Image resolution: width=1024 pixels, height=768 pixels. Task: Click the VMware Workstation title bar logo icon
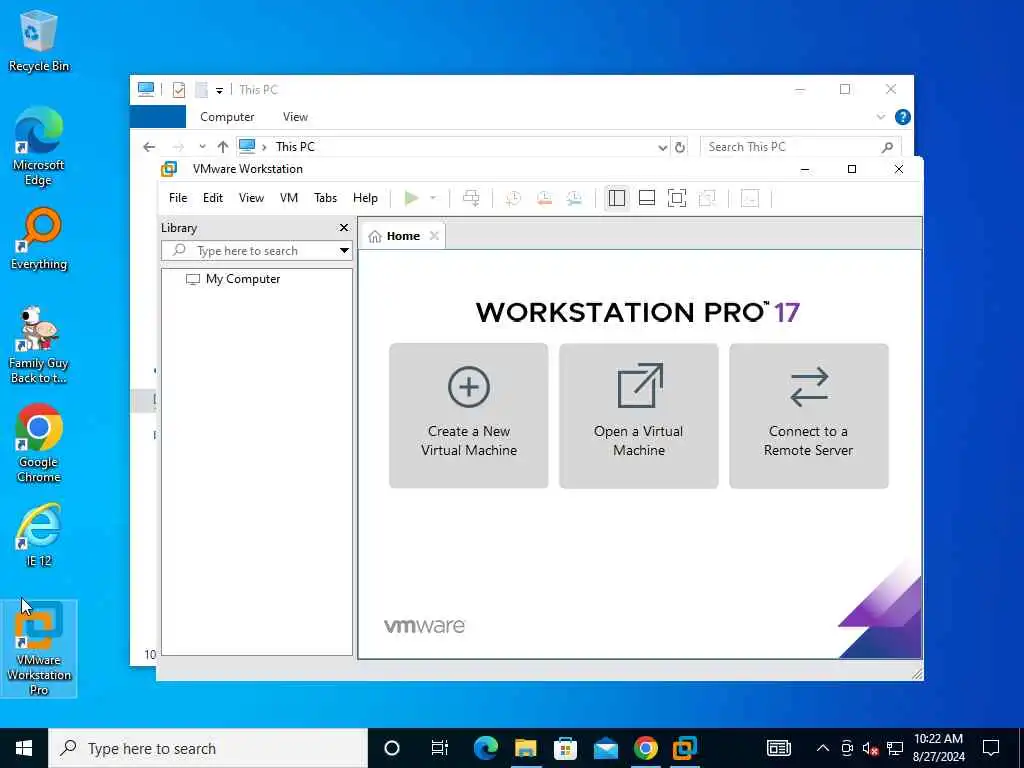169,169
